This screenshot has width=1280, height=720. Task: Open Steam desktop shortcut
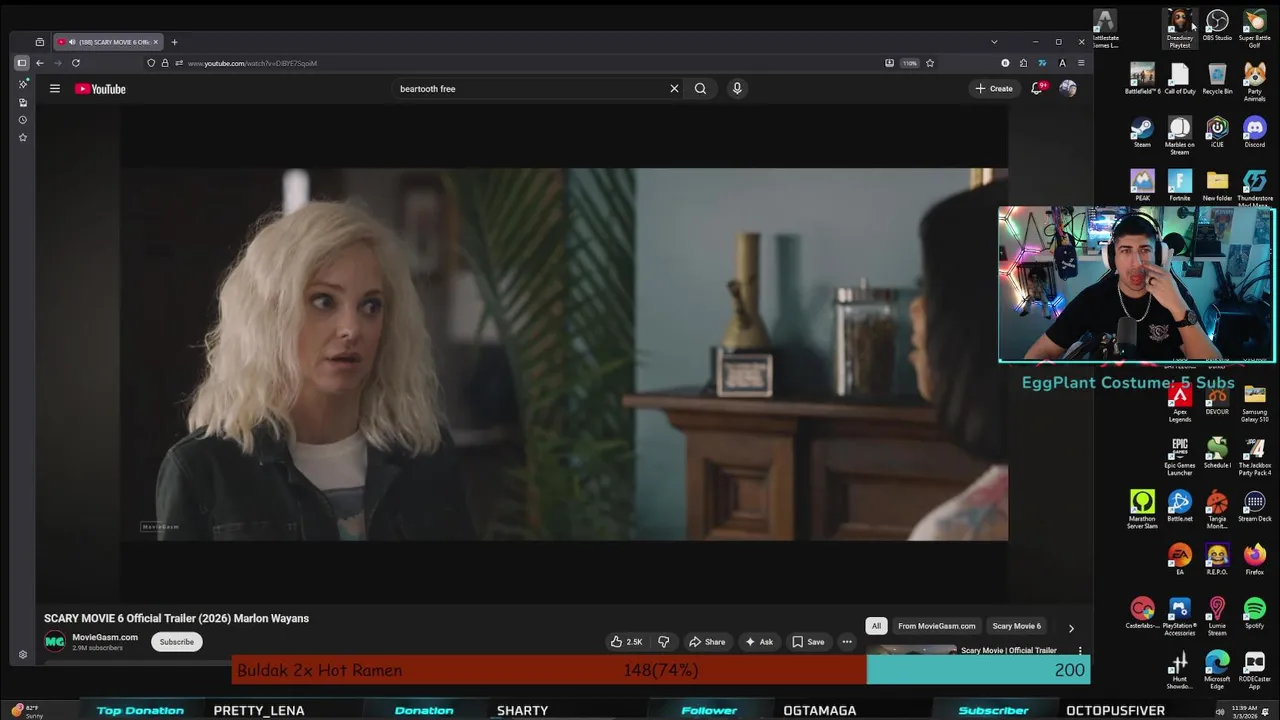(x=1142, y=132)
